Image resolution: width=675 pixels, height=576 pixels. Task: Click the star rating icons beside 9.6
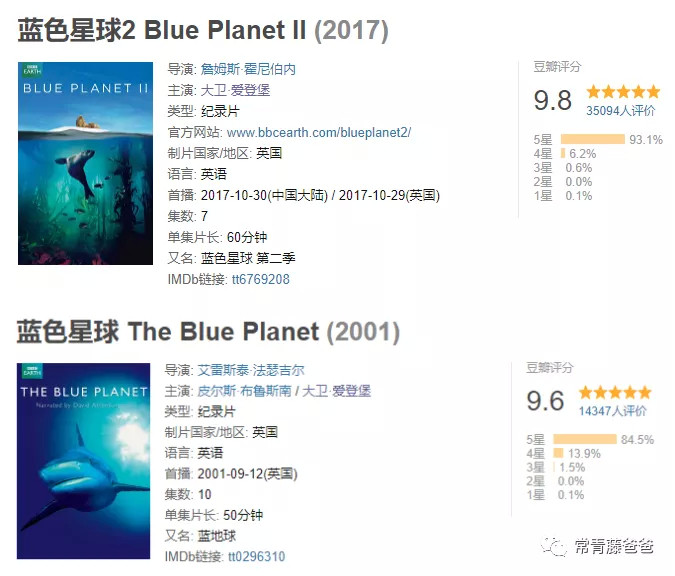coord(614,392)
